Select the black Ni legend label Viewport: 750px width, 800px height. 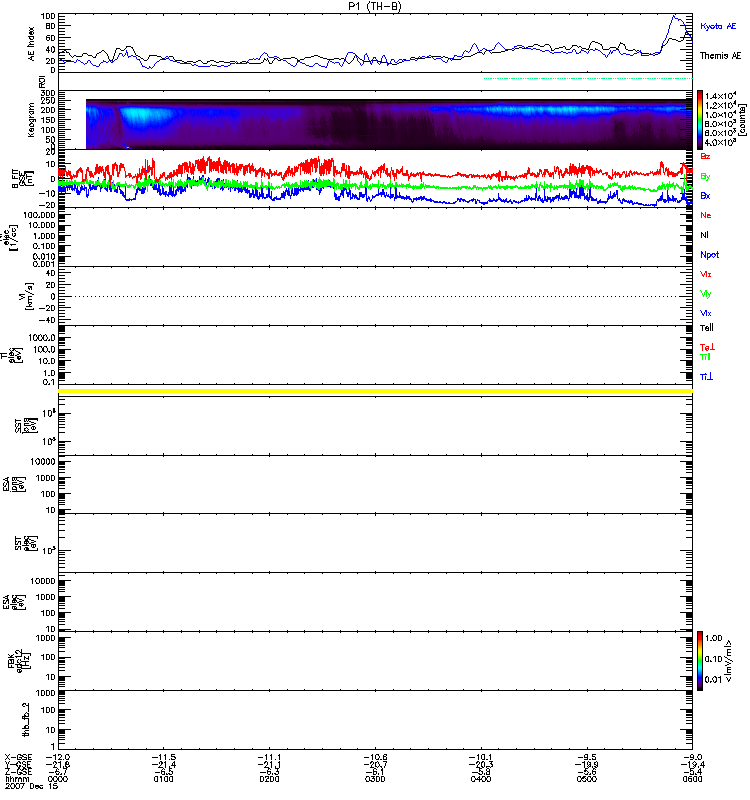(704, 235)
